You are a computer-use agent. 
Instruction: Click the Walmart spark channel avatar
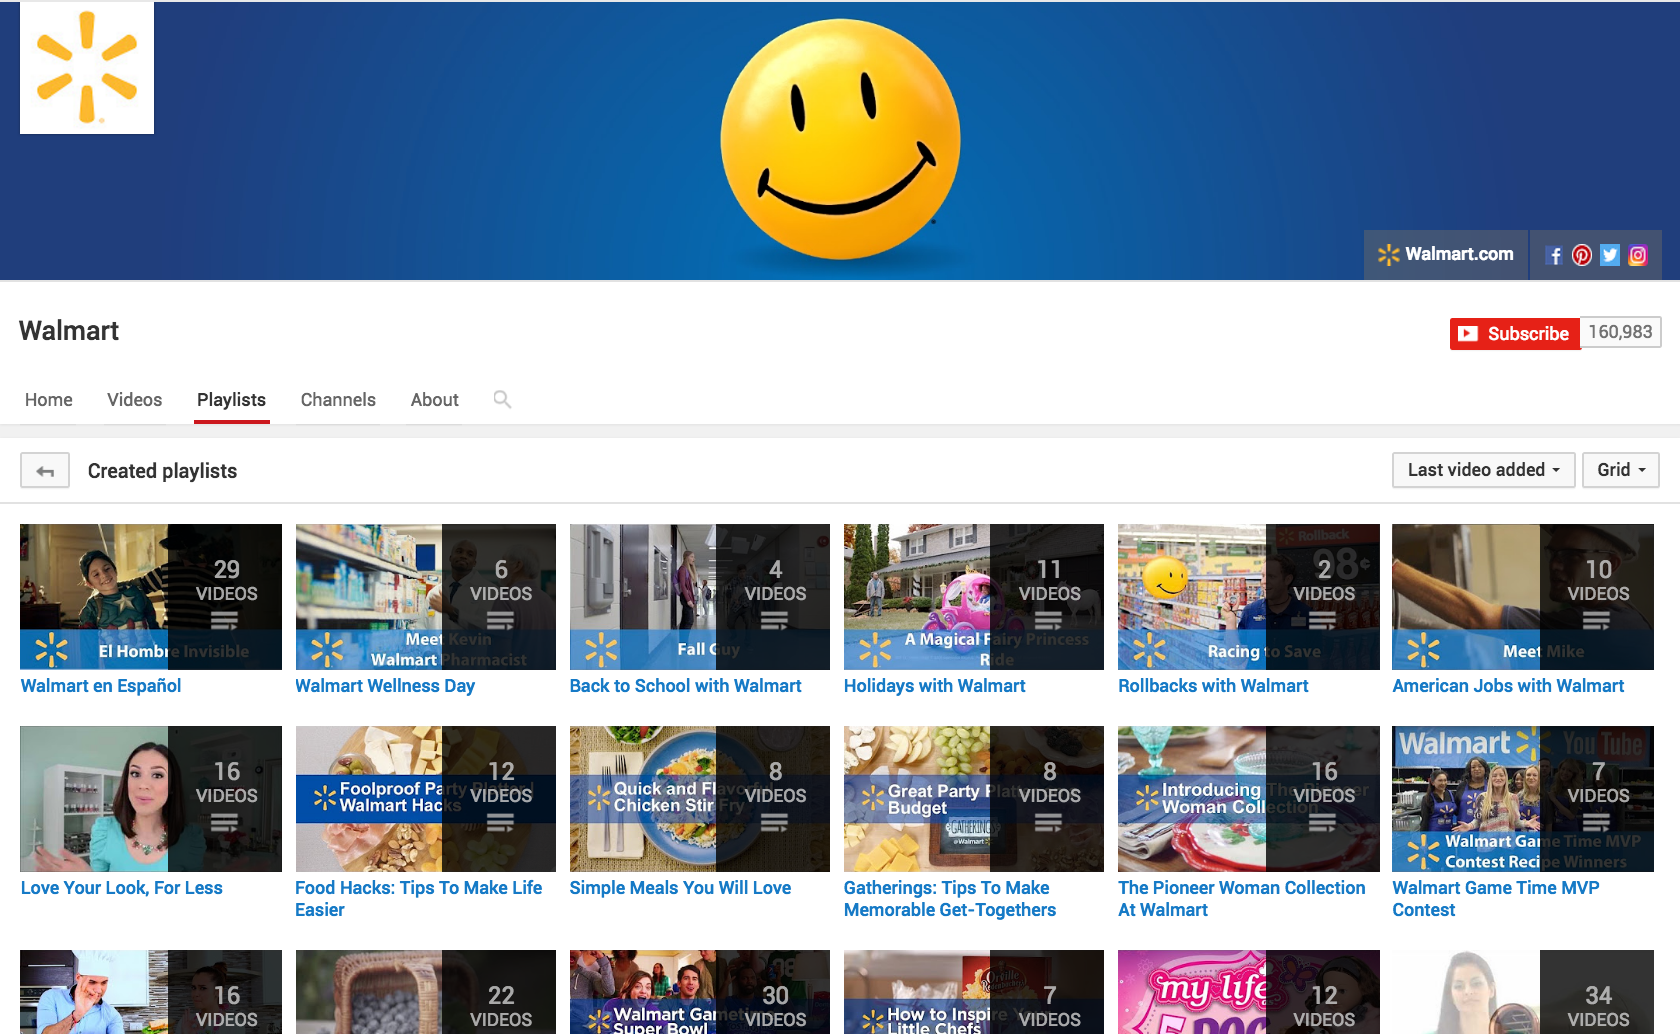click(87, 67)
